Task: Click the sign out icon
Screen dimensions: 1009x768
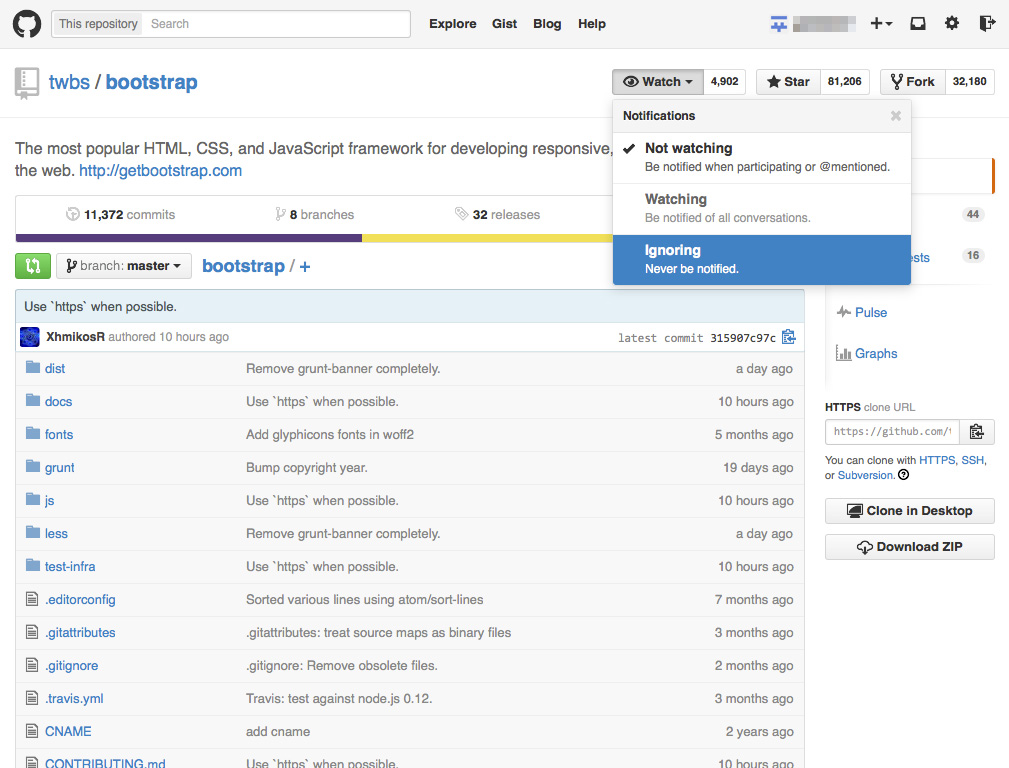Action: click(987, 24)
